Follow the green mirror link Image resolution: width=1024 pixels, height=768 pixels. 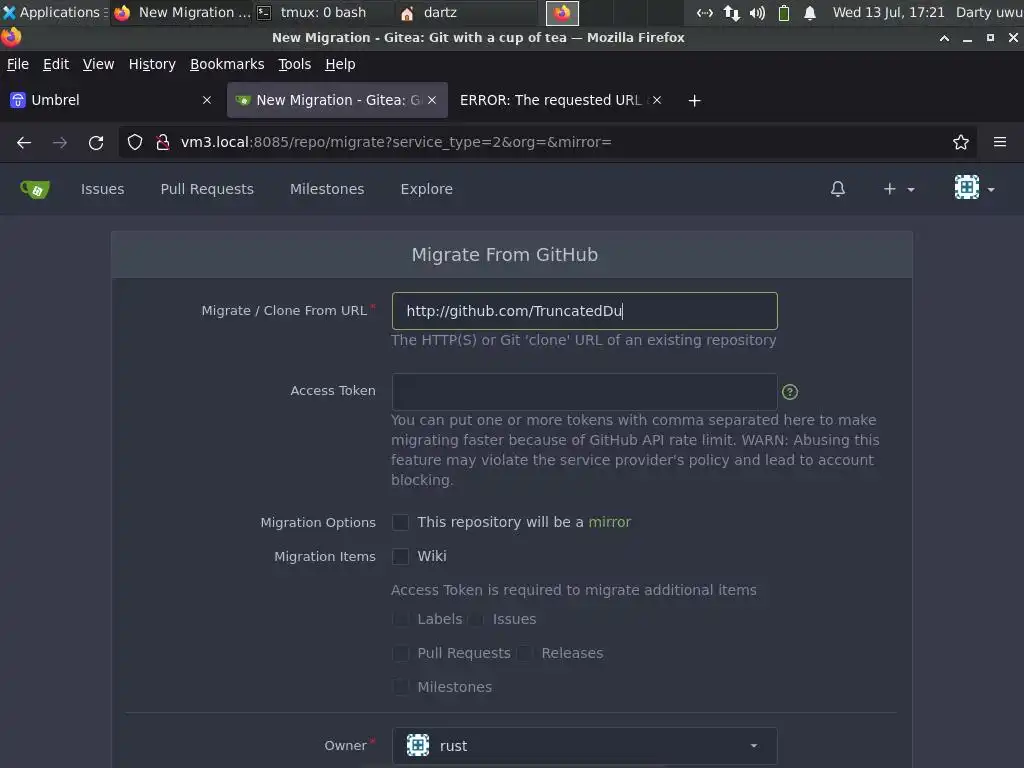coord(609,522)
